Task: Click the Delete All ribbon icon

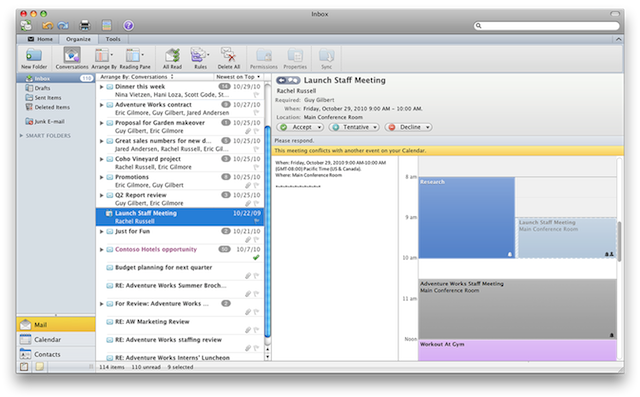Action: (x=229, y=58)
